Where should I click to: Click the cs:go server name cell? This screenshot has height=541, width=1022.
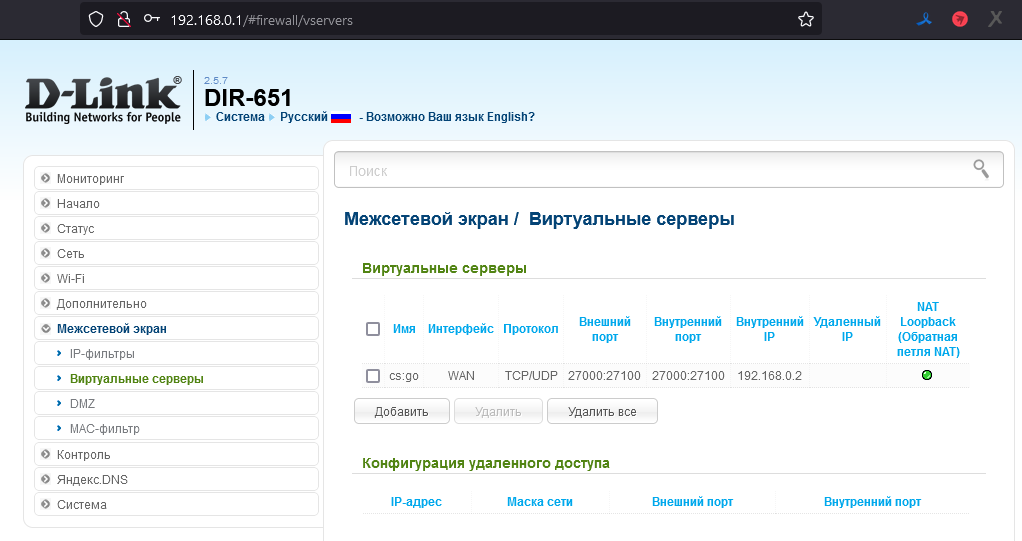[403, 375]
